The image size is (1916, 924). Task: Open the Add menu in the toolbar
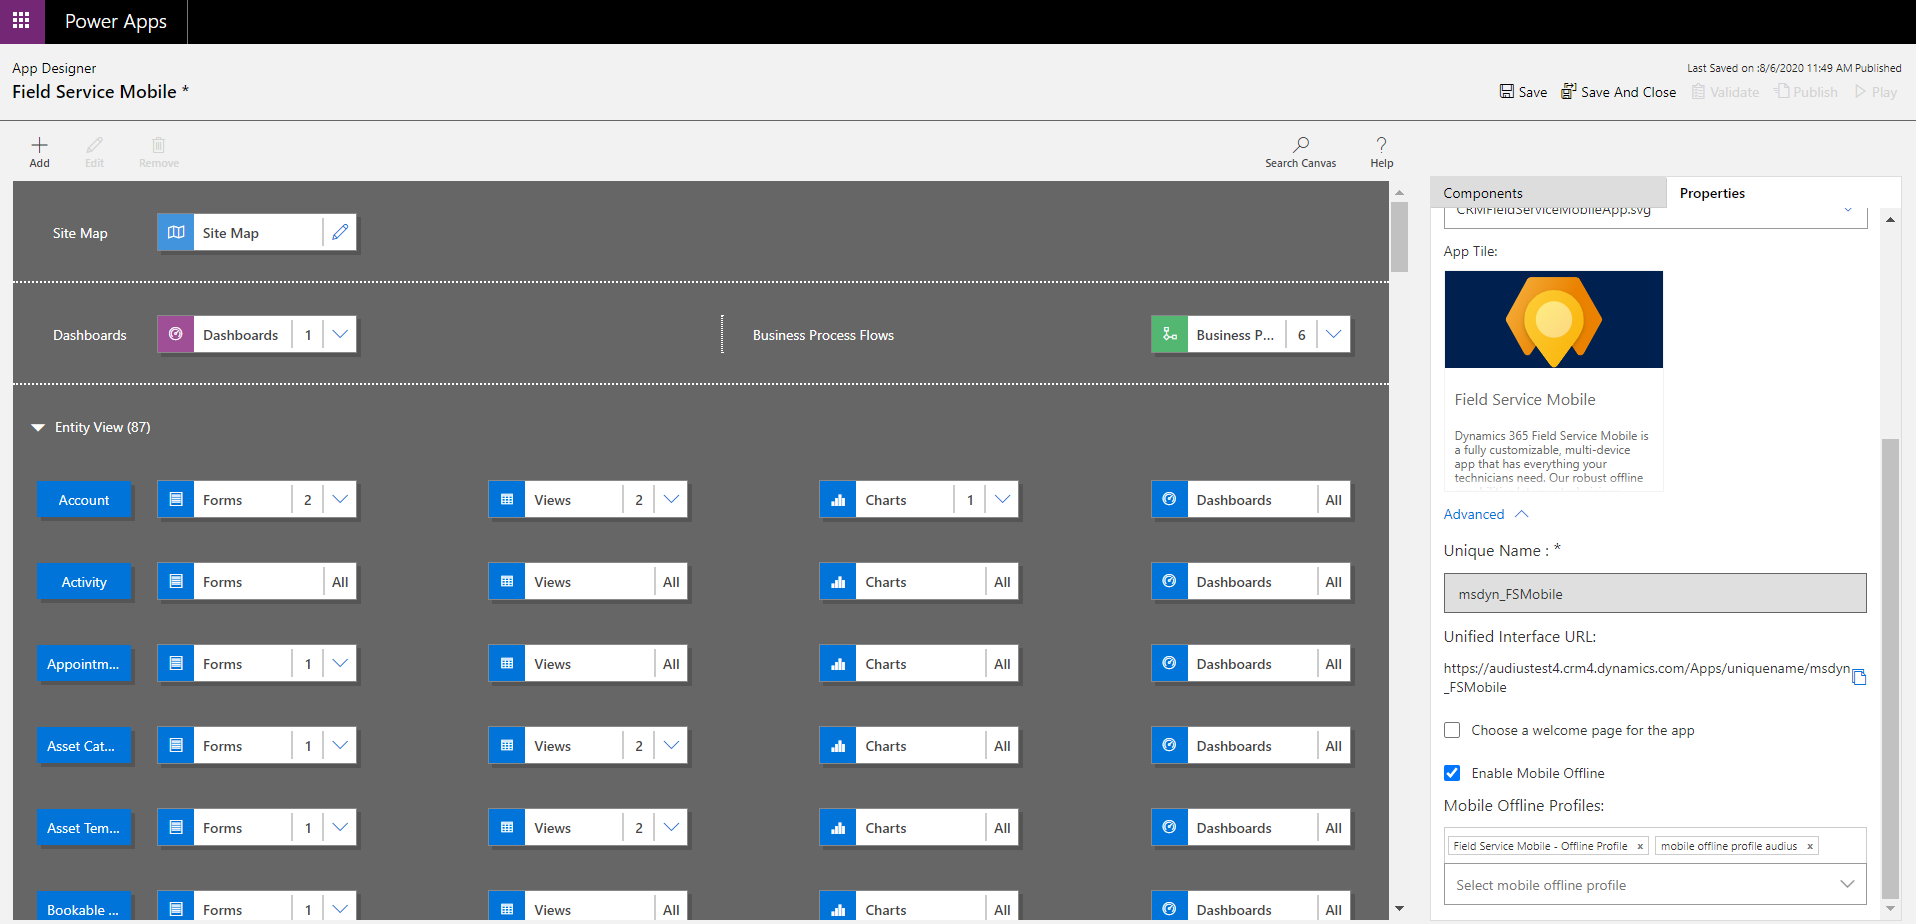[39, 150]
